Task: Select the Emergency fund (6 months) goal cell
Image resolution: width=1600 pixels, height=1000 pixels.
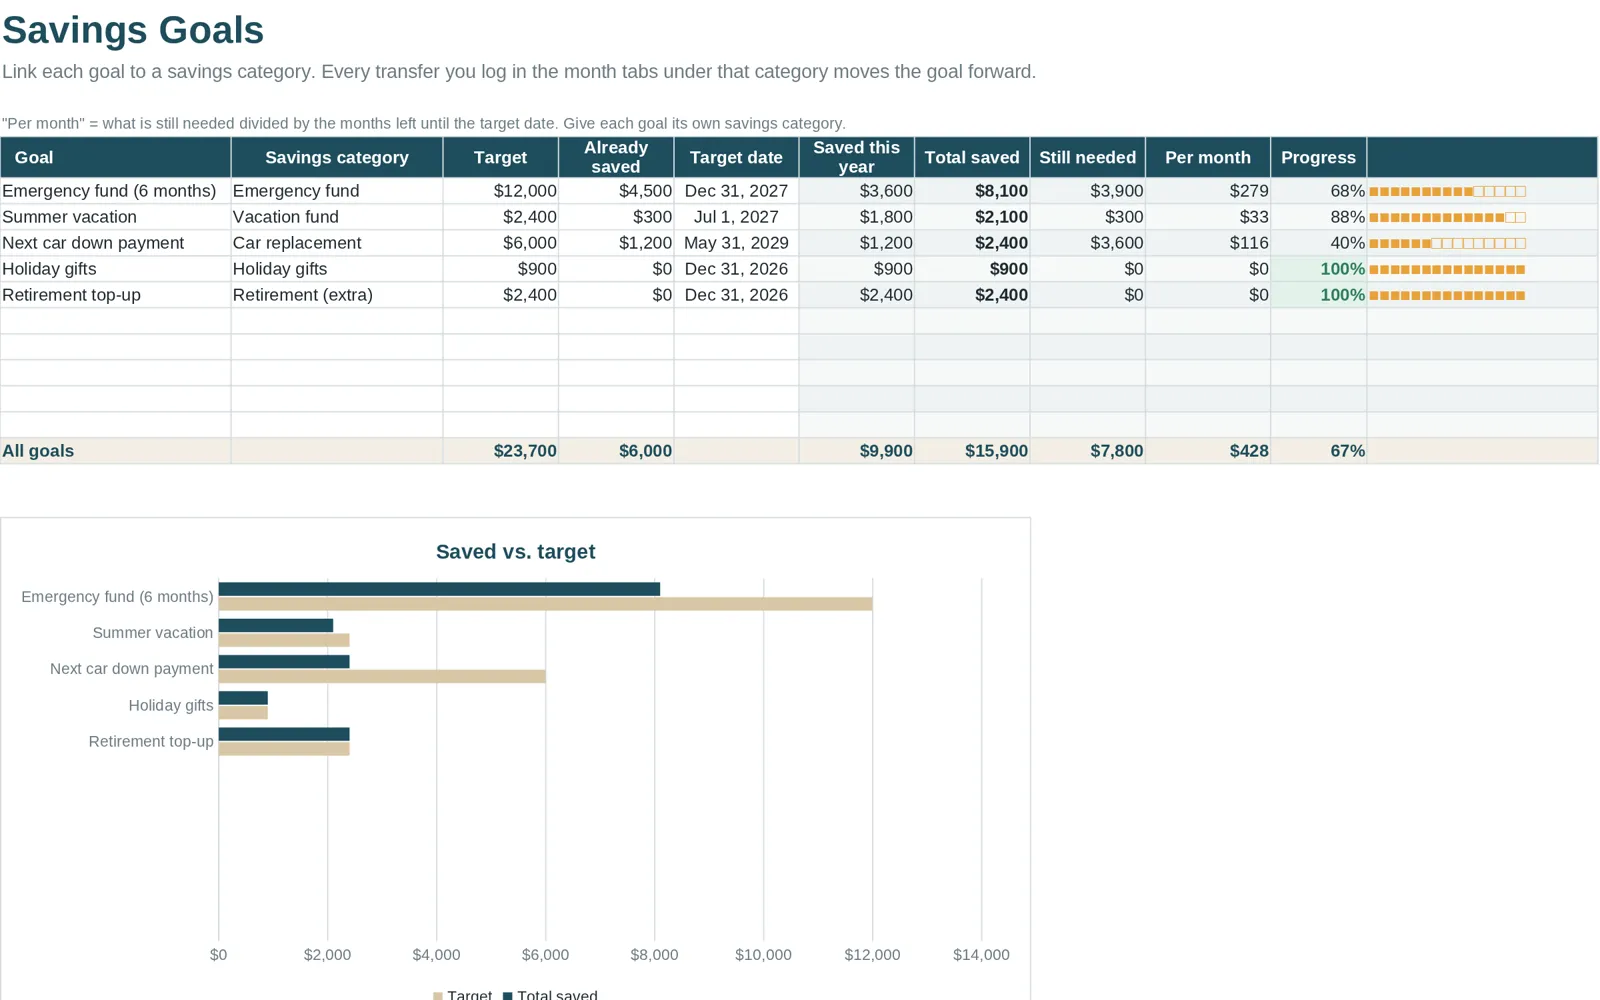Action: (115, 191)
